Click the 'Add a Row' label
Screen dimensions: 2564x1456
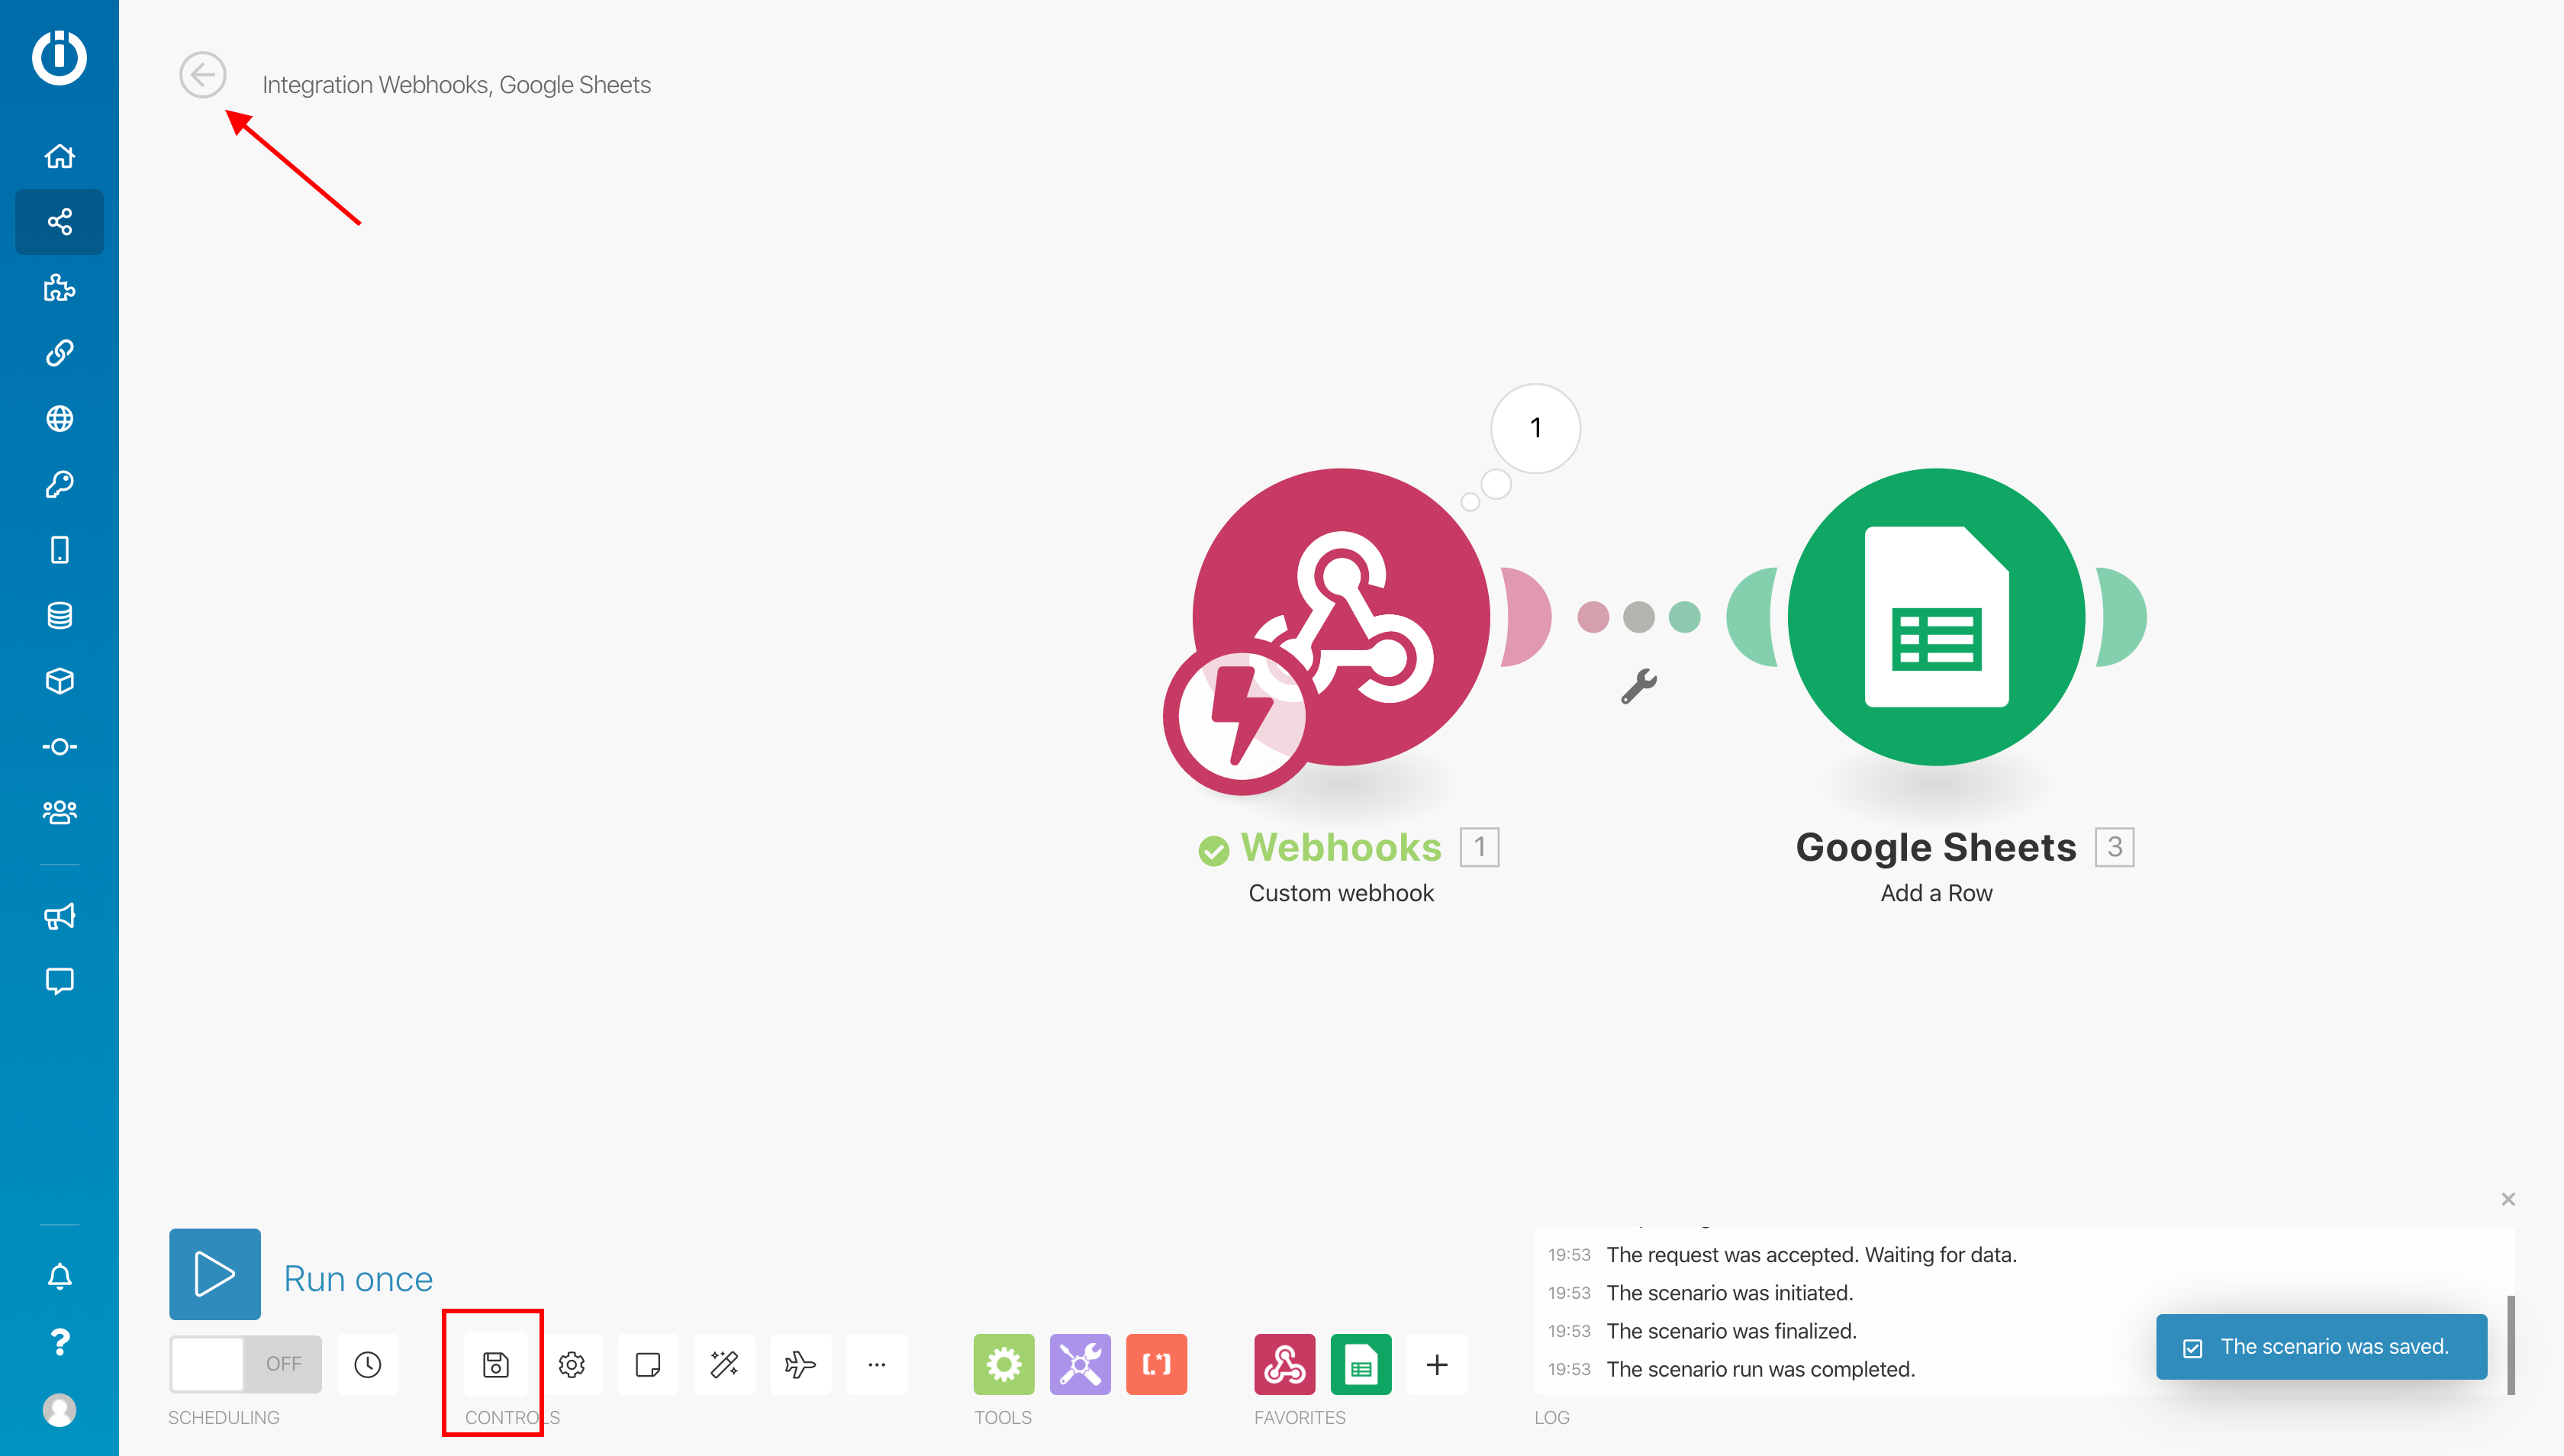[1936, 893]
